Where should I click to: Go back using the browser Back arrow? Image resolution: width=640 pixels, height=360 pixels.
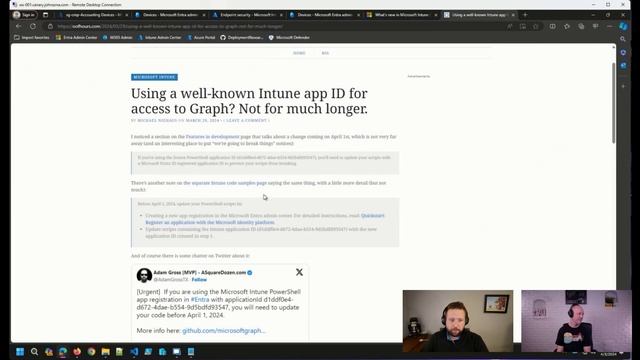pyautogui.click(x=18, y=26)
